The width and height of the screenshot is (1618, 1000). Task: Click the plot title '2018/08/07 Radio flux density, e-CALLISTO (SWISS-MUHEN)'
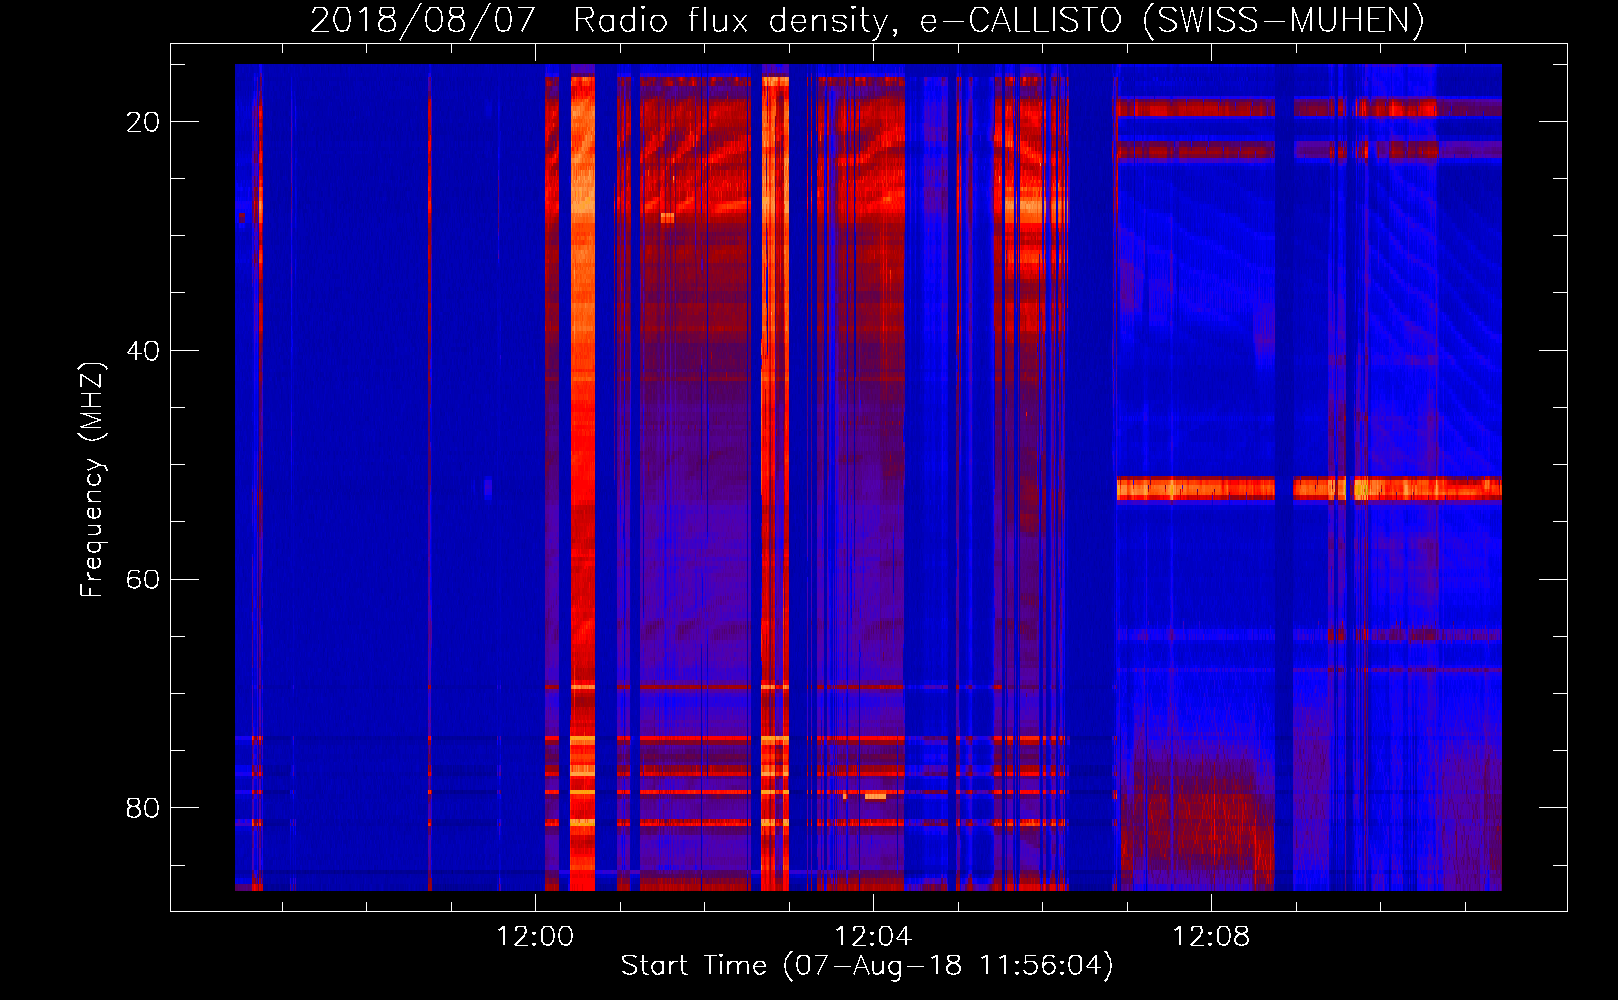pos(867,21)
